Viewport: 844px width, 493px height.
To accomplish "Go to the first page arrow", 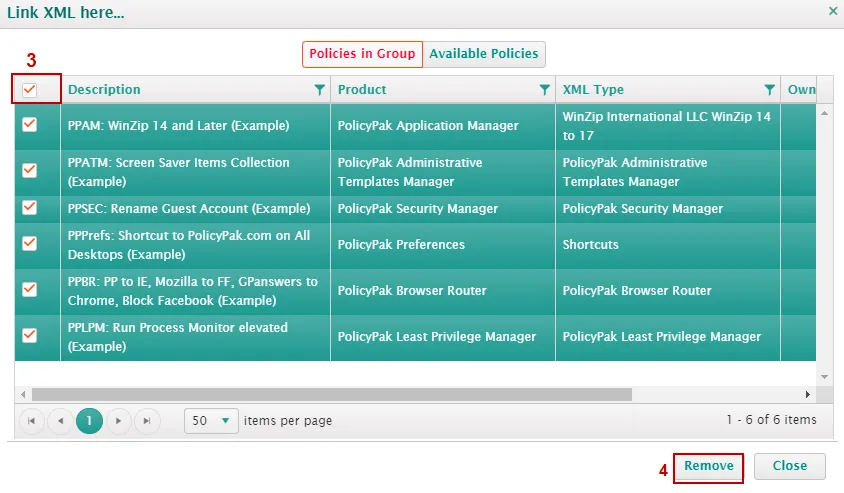I will pyautogui.click(x=32, y=421).
